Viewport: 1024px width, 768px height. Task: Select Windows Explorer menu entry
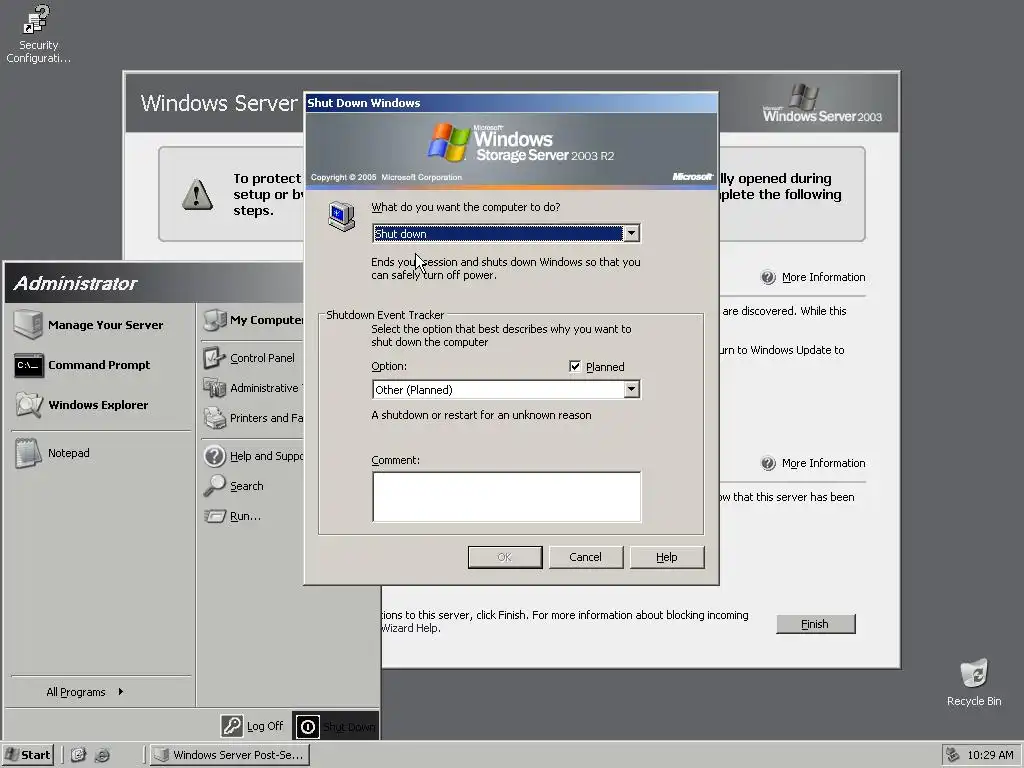(x=101, y=405)
